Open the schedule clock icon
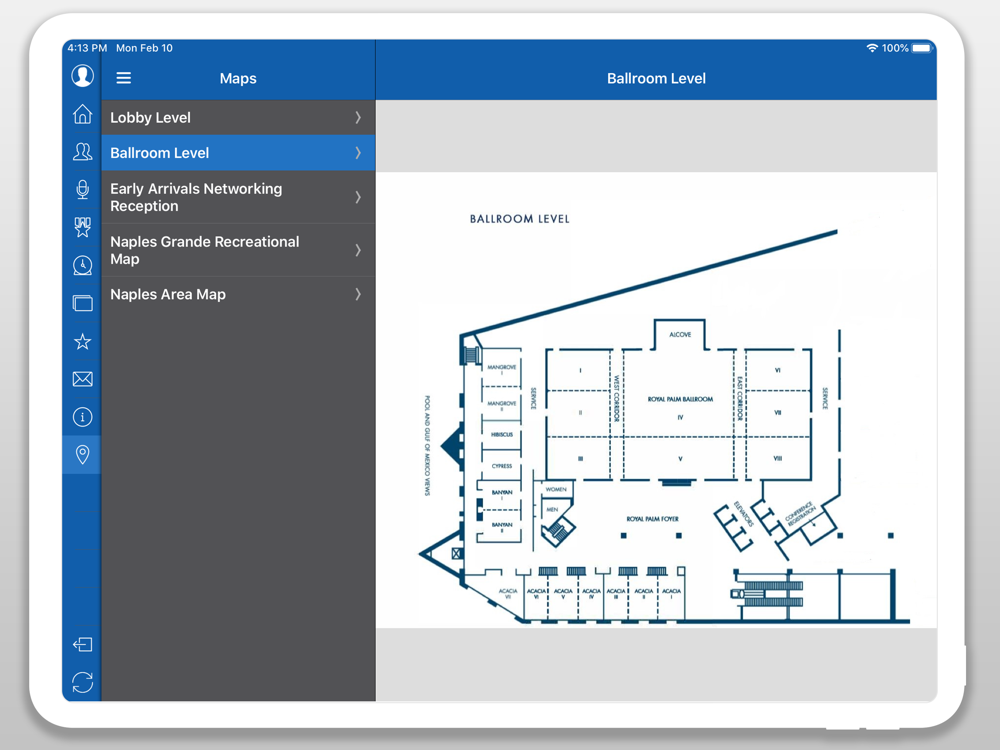 tap(82, 265)
